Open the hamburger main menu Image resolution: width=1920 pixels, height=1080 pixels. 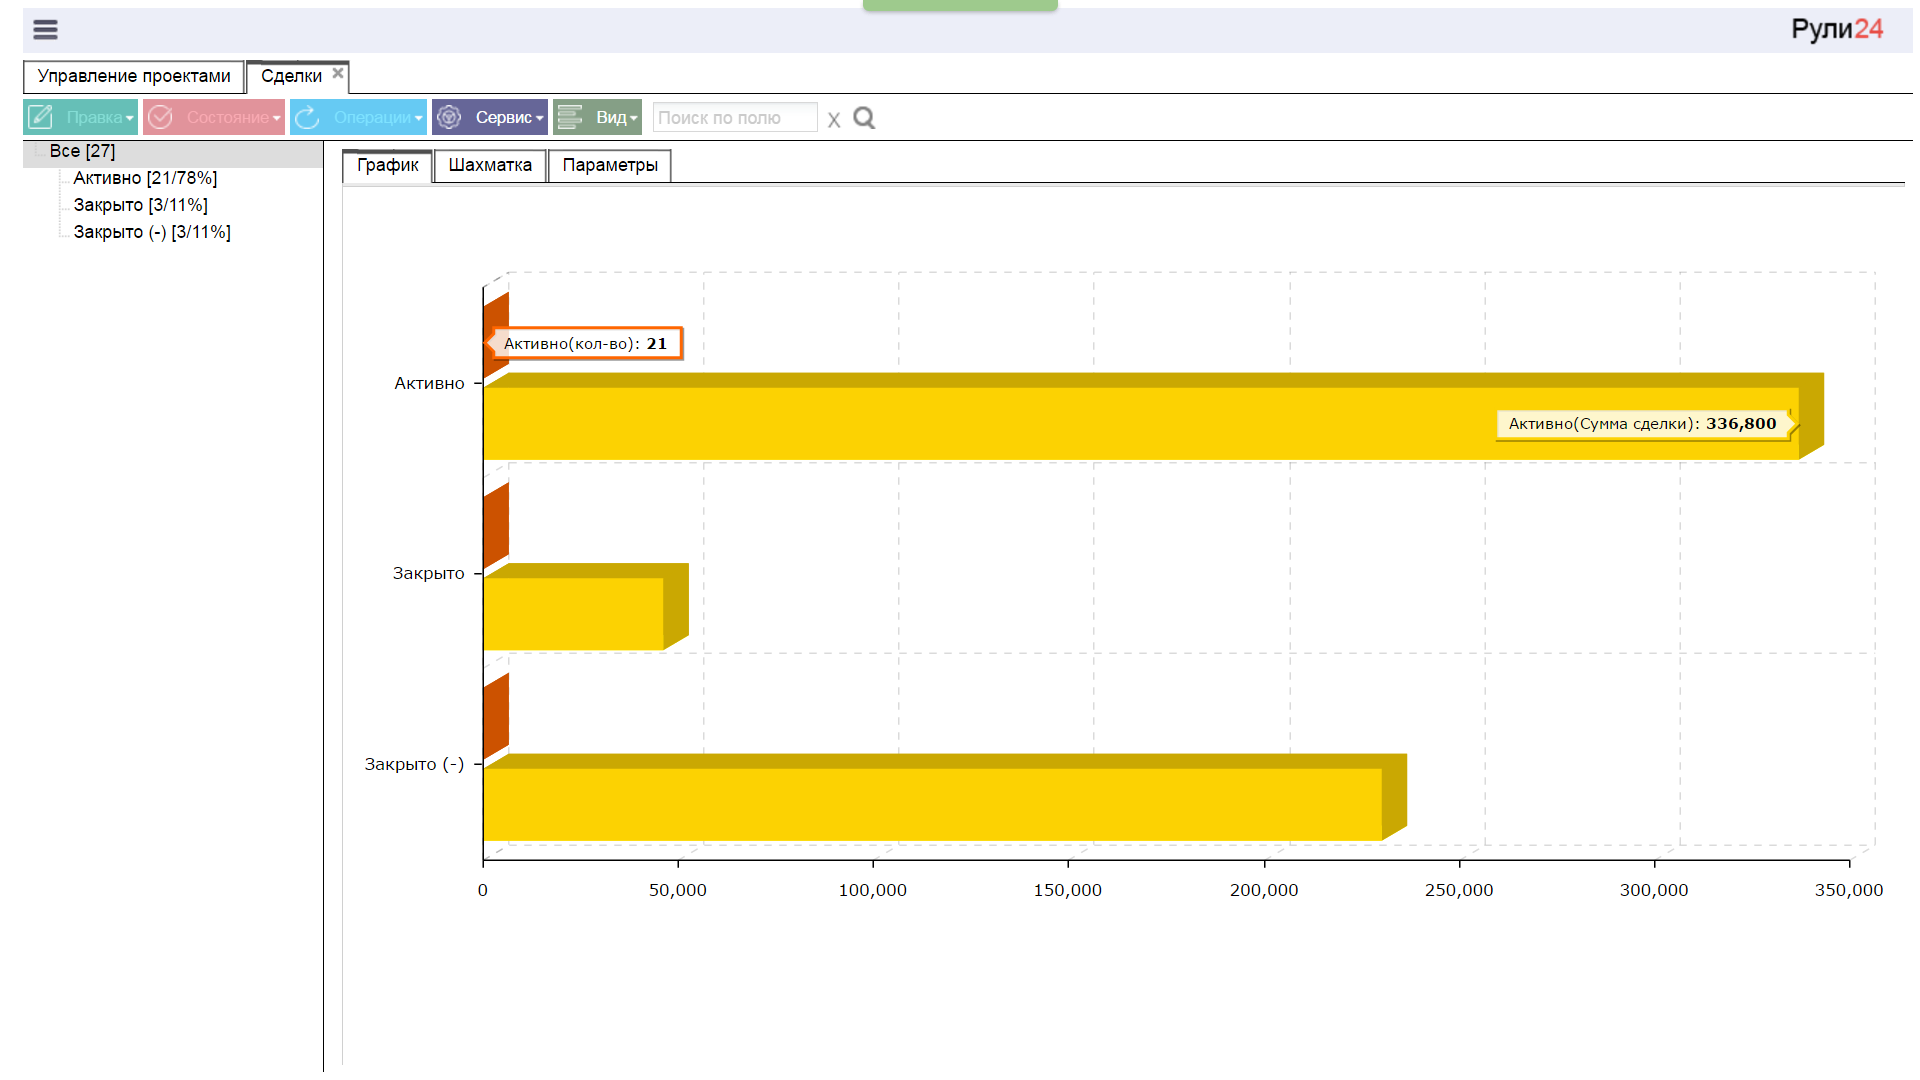(45, 30)
